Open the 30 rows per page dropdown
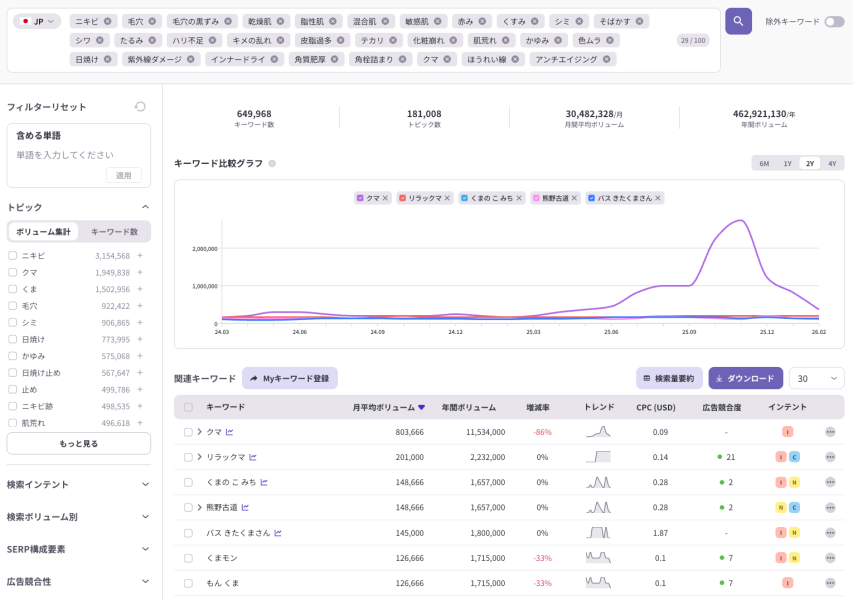This screenshot has width=853, height=600. pyautogui.click(x=816, y=379)
